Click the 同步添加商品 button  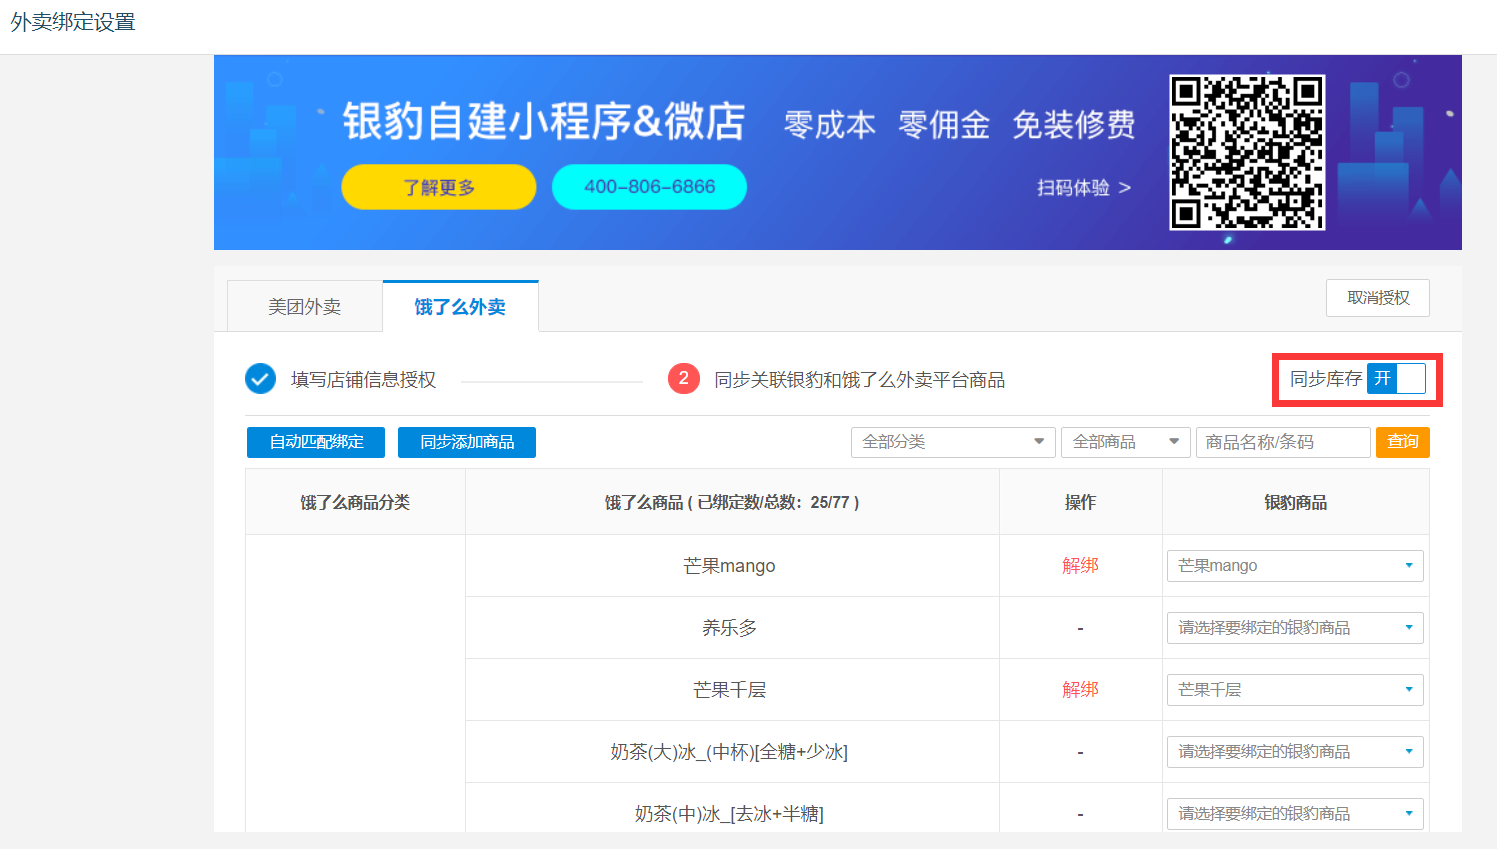pos(467,442)
